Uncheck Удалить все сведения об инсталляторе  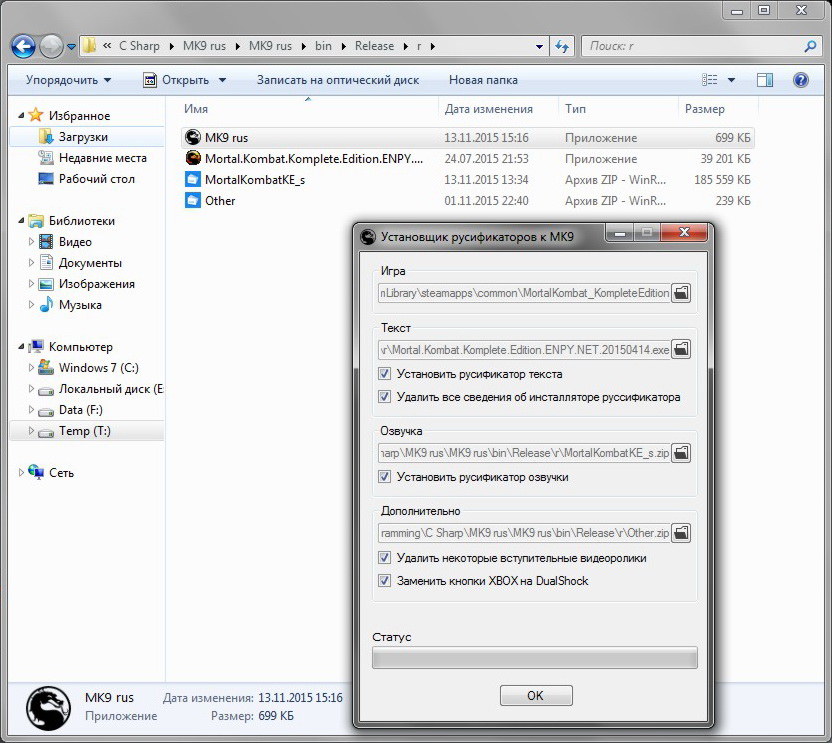click(x=384, y=396)
